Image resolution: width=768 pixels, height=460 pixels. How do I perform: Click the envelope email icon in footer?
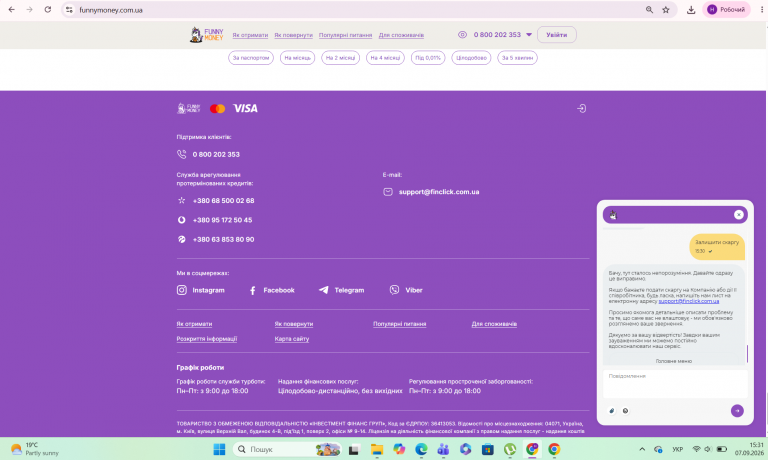[x=388, y=192]
